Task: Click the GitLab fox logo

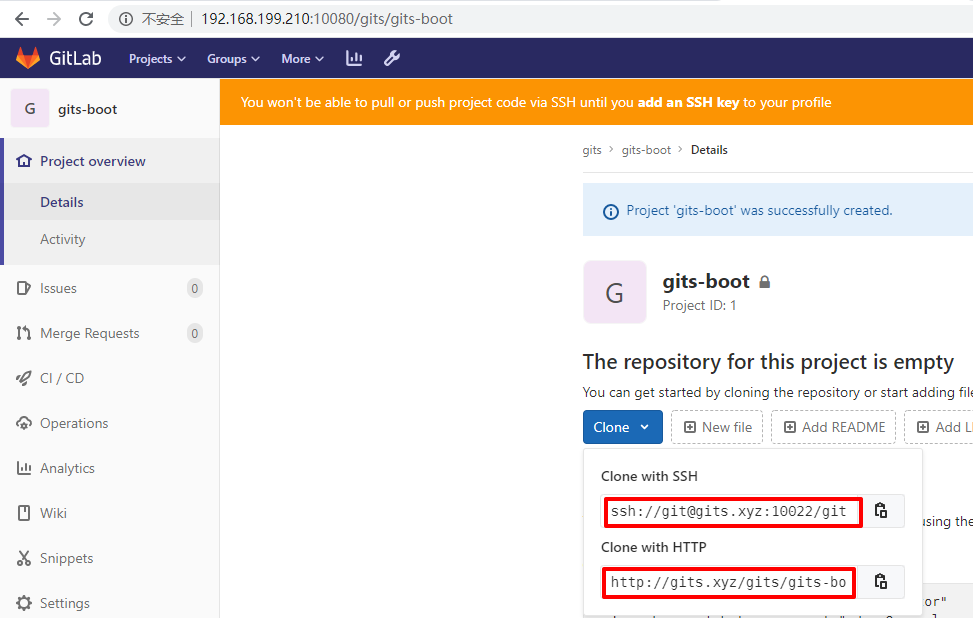Action: (27, 58)
